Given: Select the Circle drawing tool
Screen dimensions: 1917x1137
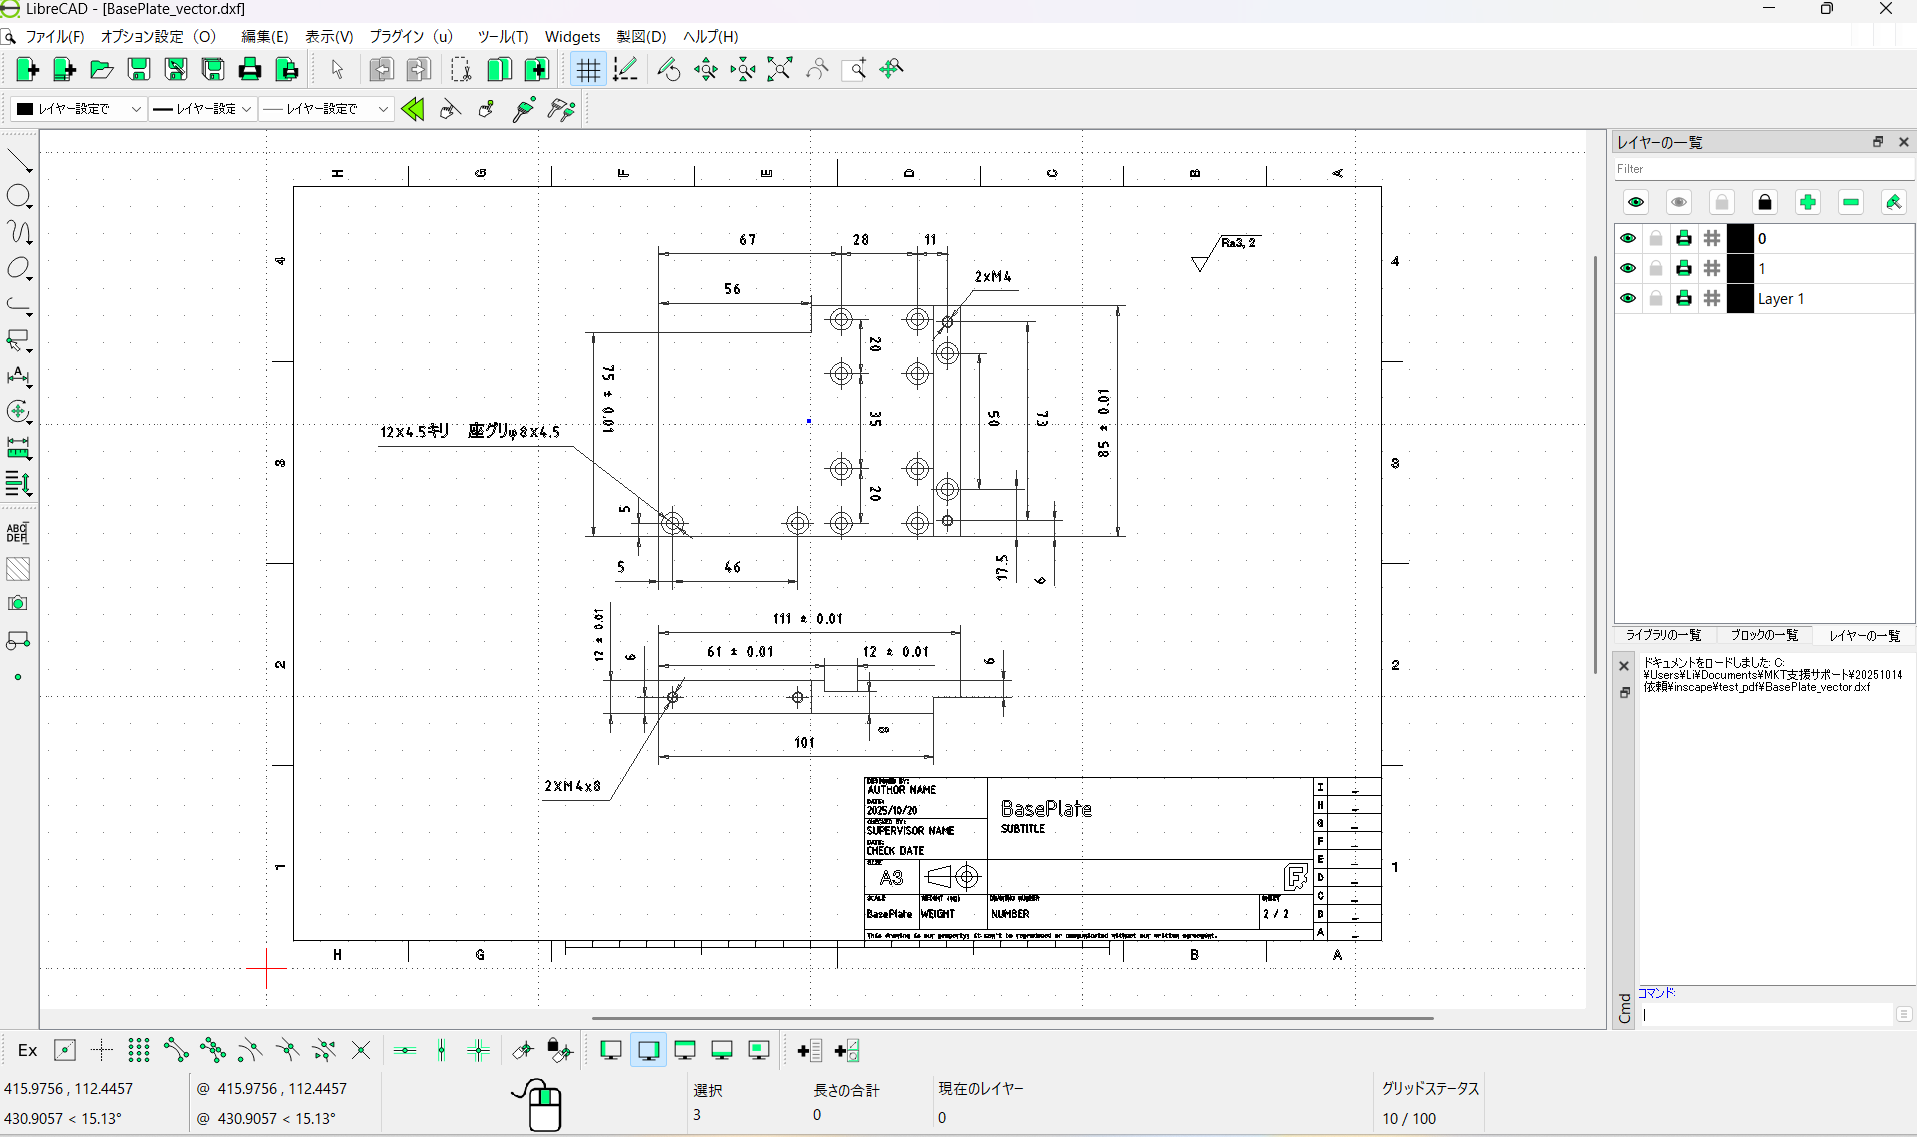Looking at the screenshot, I should [19, 197].
